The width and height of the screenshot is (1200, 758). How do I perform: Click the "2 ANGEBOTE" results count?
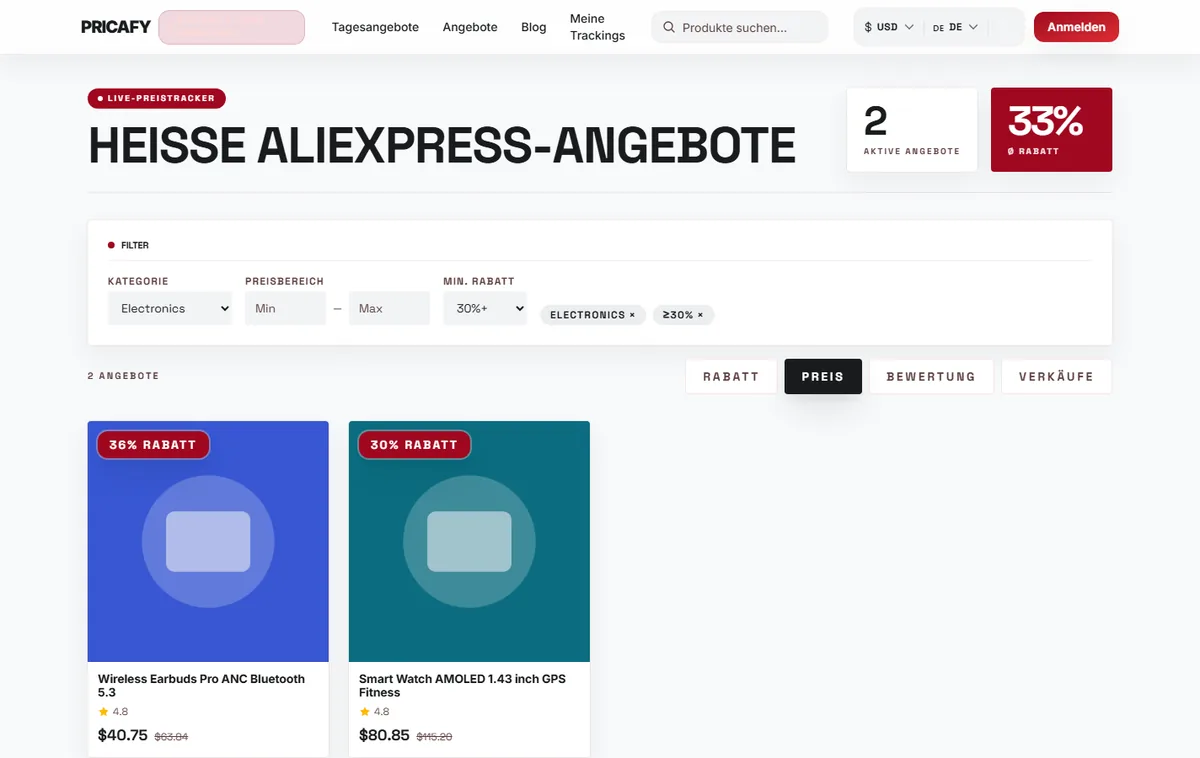click(123, 376)
